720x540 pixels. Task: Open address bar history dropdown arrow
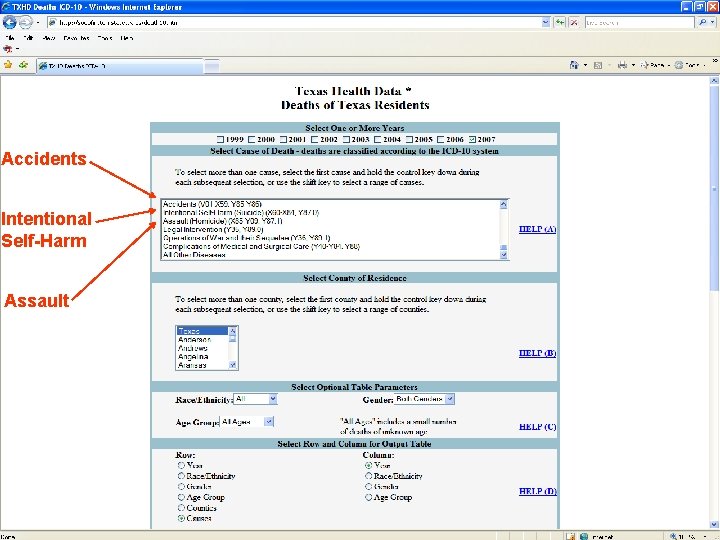click(x=546, y=22)
